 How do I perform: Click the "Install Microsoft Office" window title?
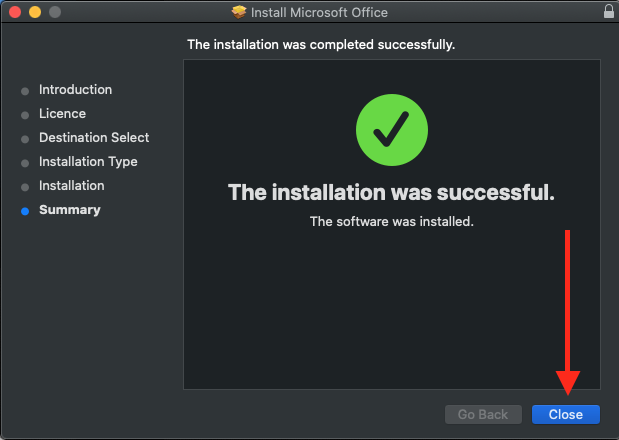(x=320, y=13)
